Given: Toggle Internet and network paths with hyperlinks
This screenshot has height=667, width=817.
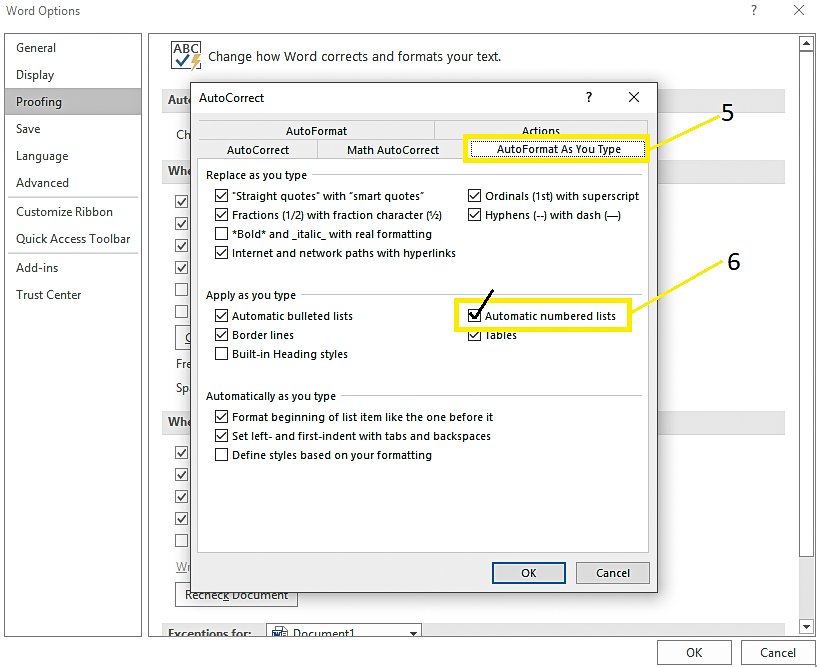Looking at the screenshot, I should [x=221, y=253].
